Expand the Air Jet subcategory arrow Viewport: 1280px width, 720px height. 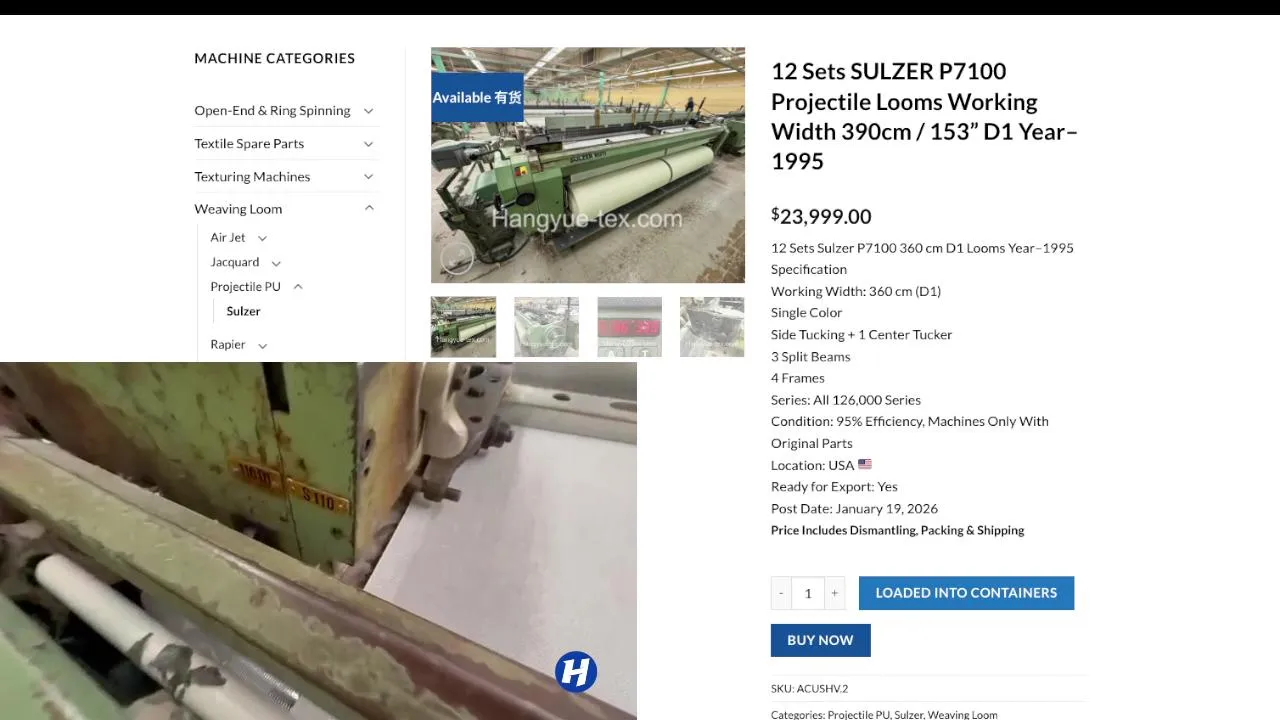click(262, 238)
